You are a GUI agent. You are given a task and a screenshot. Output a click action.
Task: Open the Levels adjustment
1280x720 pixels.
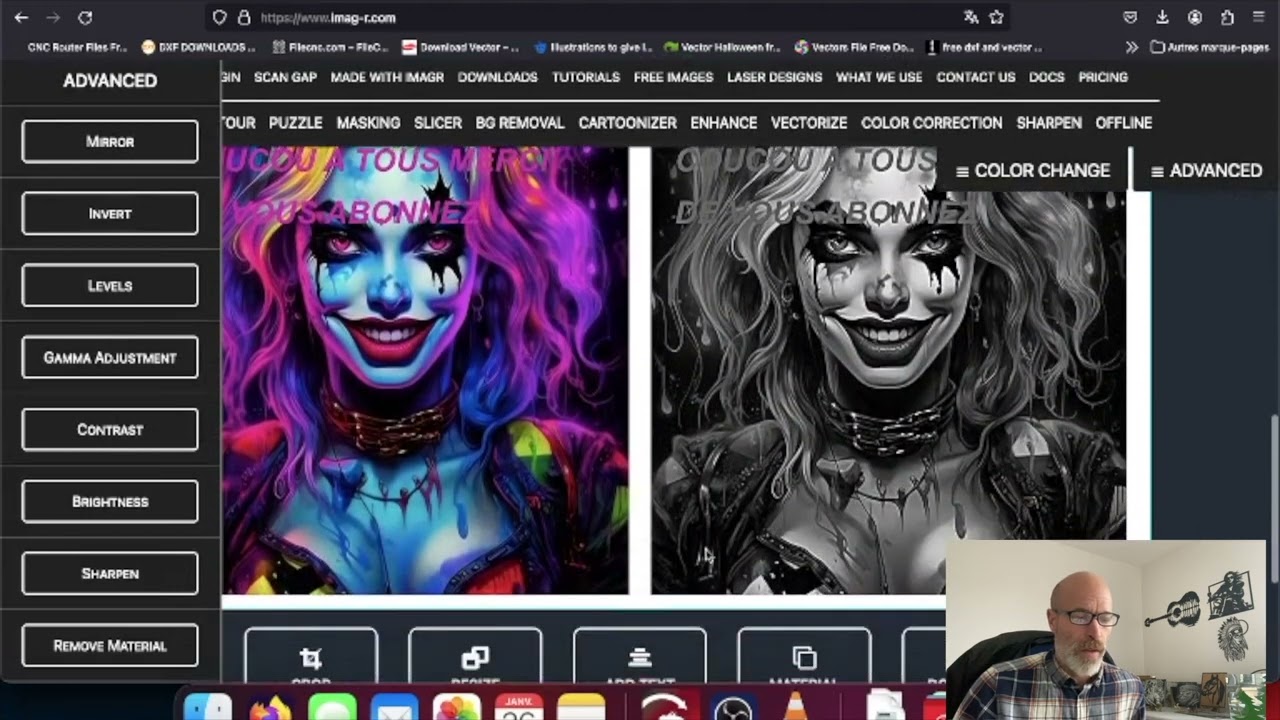(x=110, y=286)
